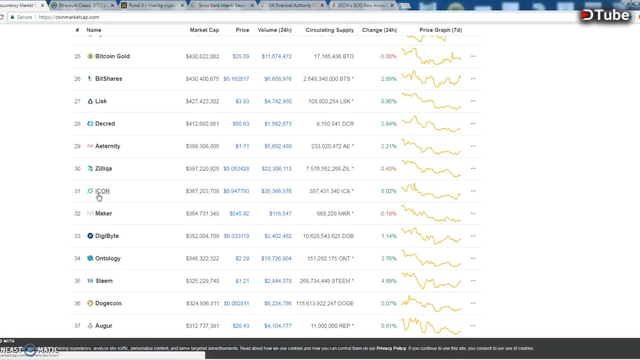Image resolution: width=640 pixels, height=360 pixels.
Task: Open the Ontology coin page link
Action: click(108, 258)
